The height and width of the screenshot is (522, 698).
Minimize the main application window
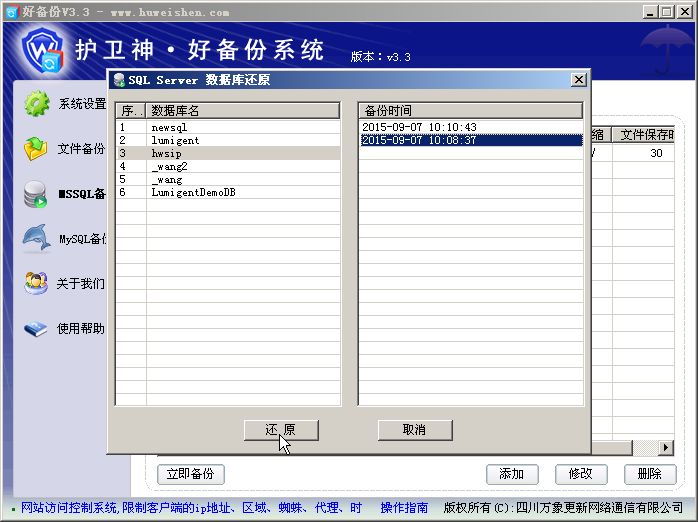(x=650, y=12)
